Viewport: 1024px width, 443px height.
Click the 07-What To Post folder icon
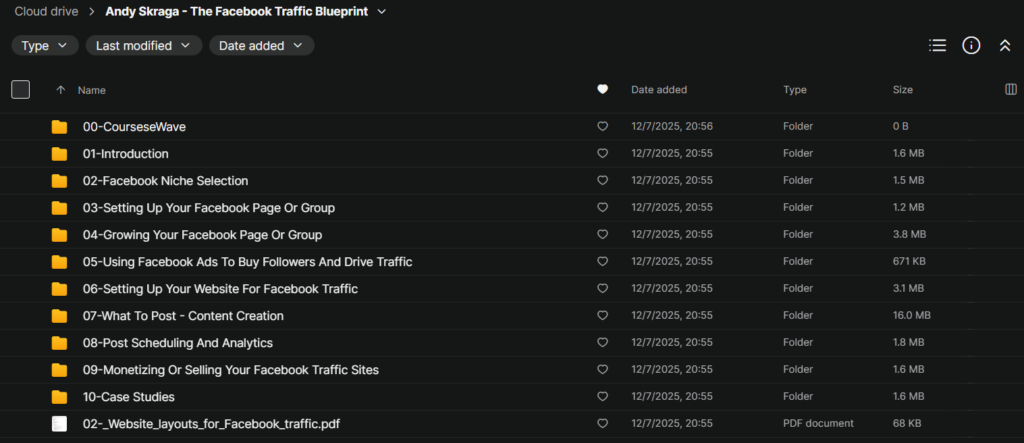pos(59,316)
